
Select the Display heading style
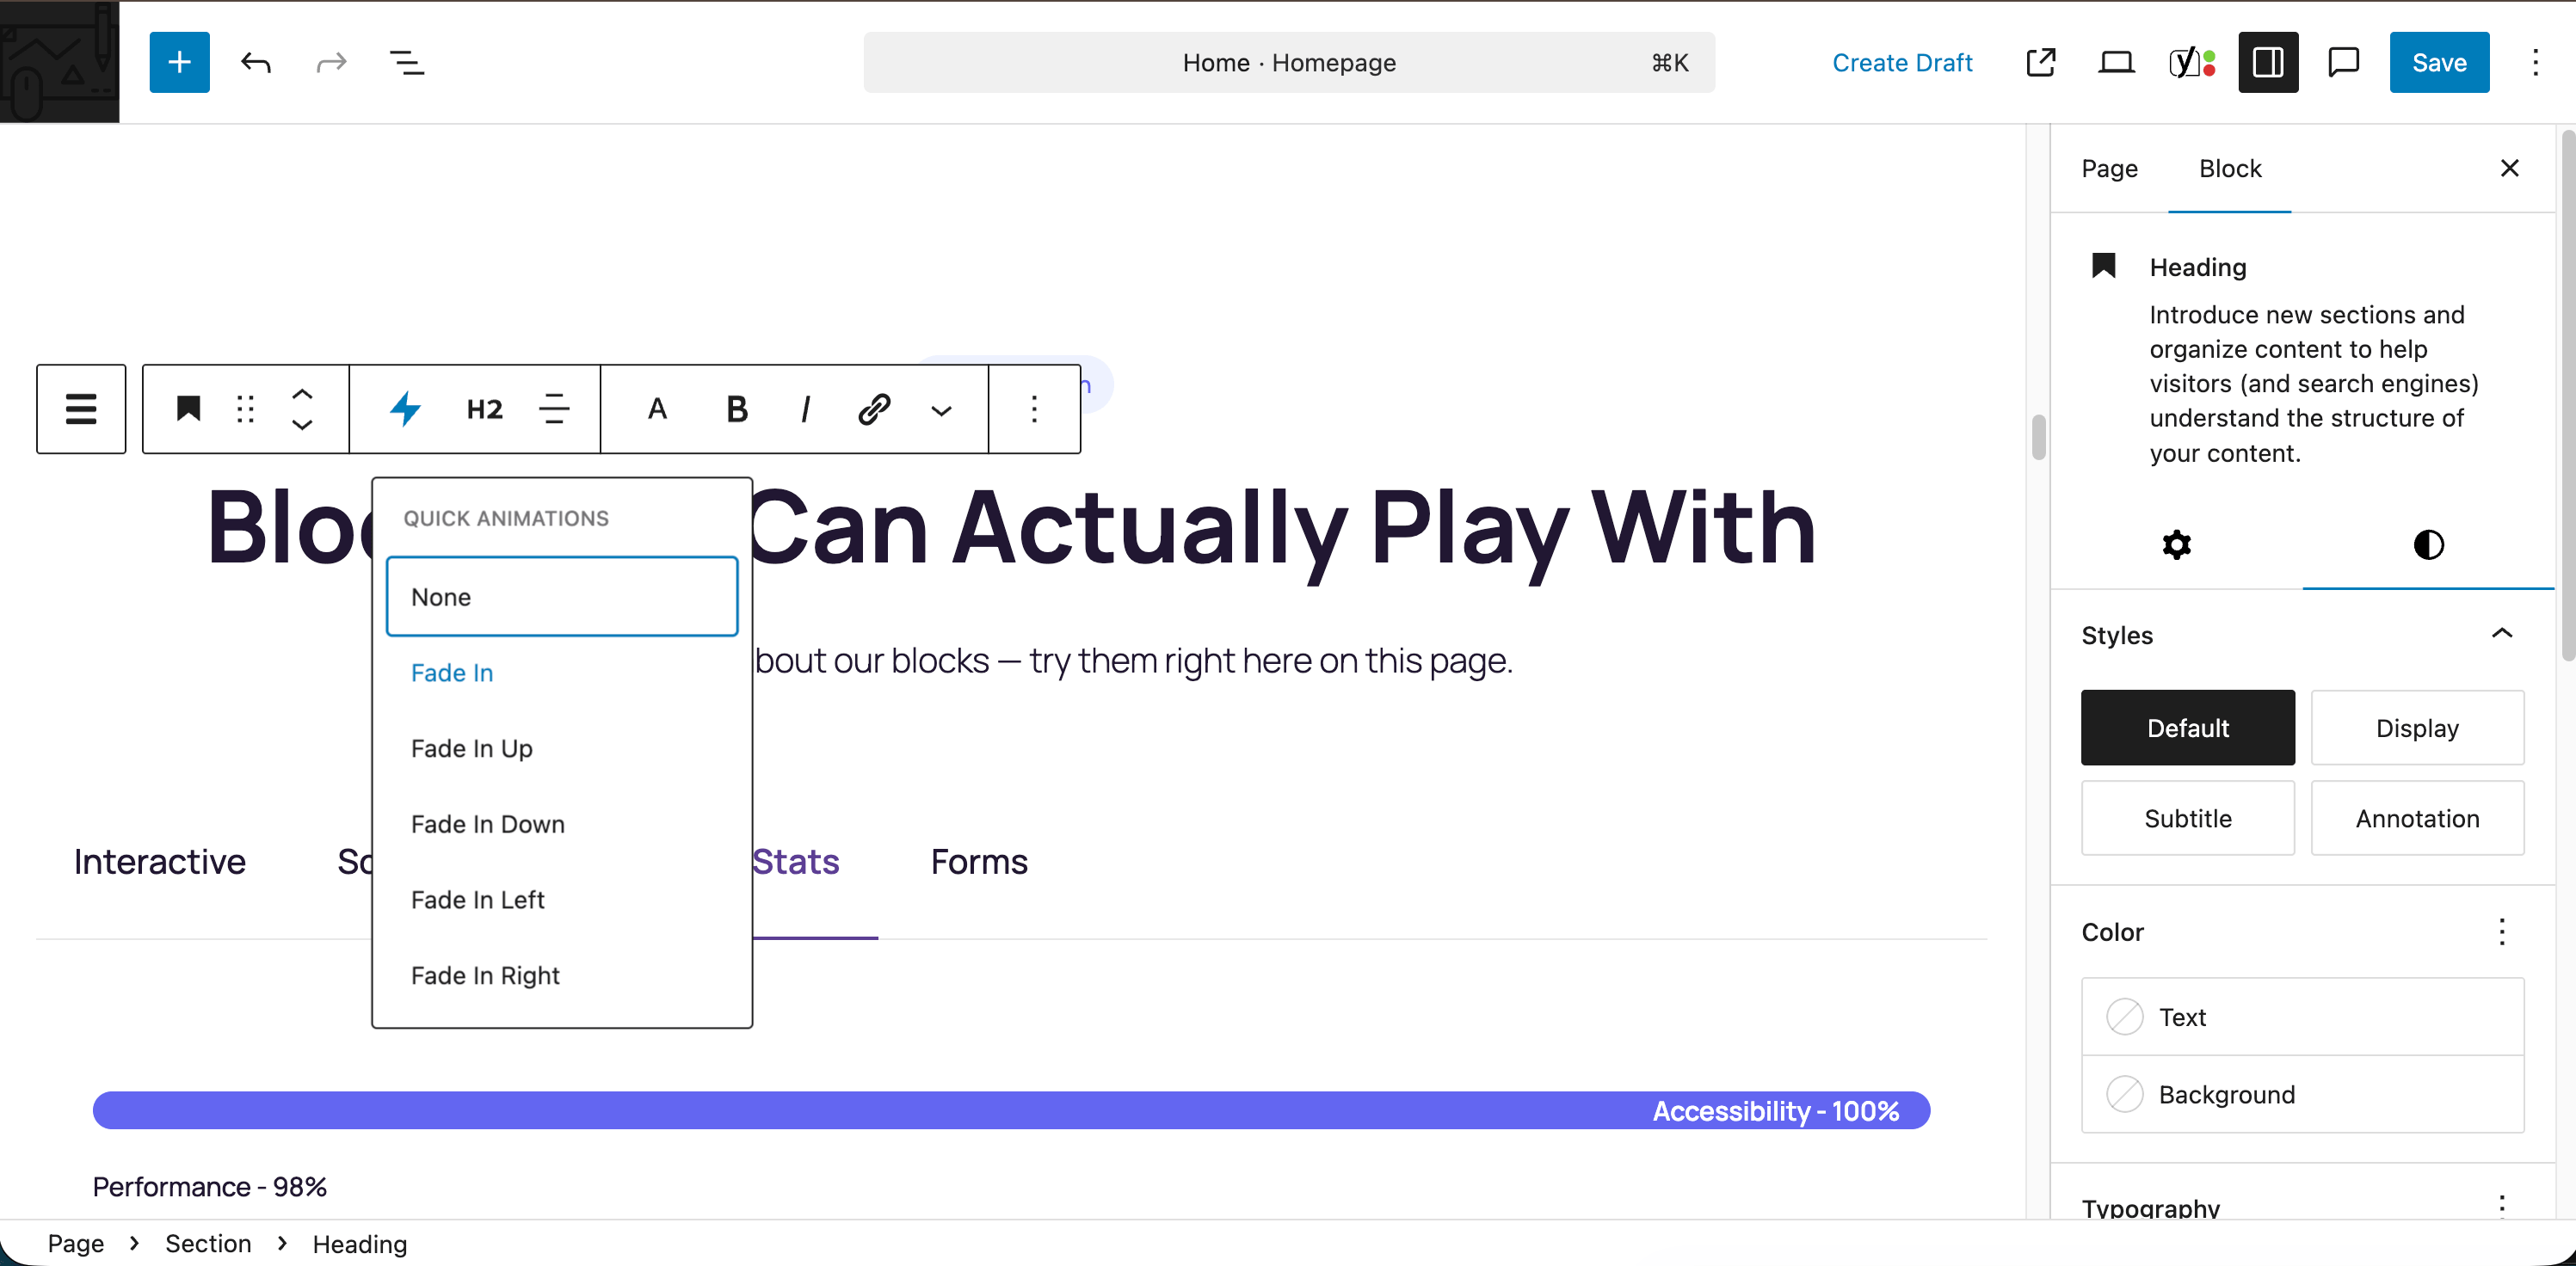tap(2416, 728)
